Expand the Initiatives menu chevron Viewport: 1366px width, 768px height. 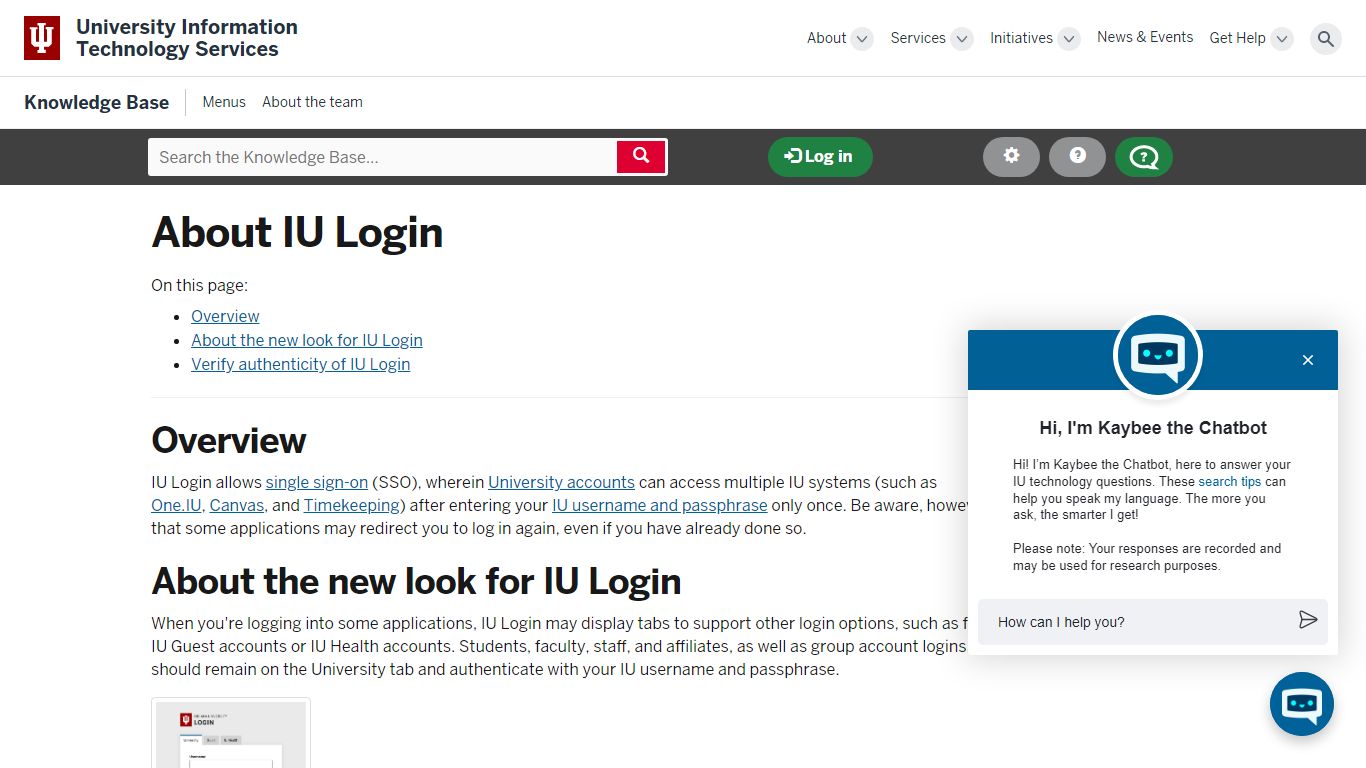(1069, 39)
